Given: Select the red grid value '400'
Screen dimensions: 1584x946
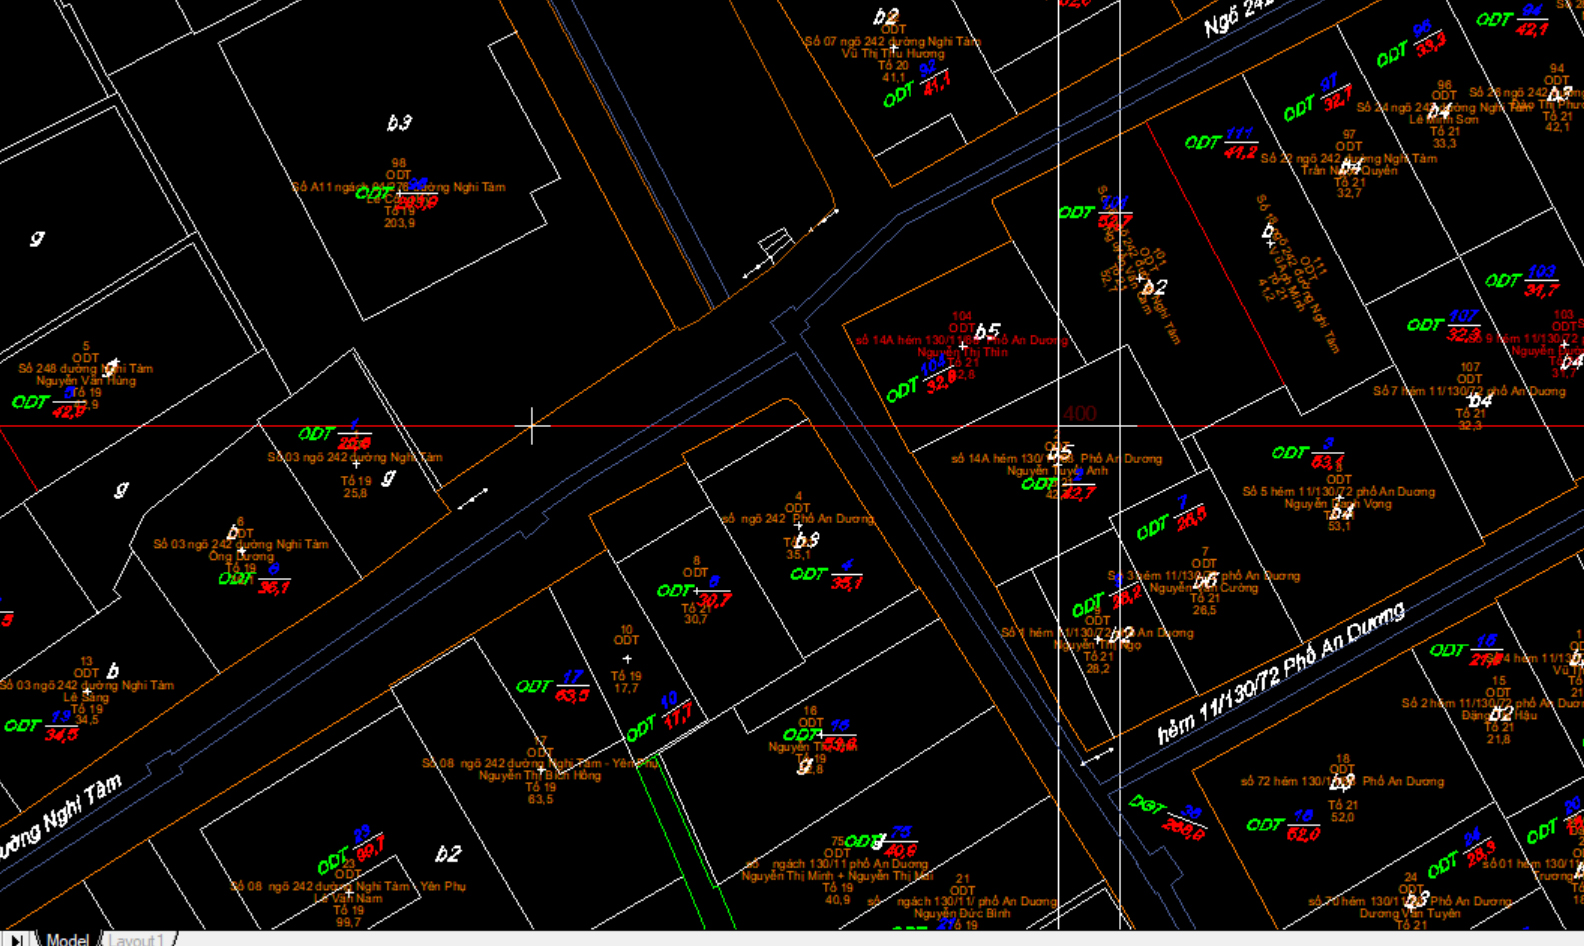Looking at the screenshot, I should [1078, 413].
